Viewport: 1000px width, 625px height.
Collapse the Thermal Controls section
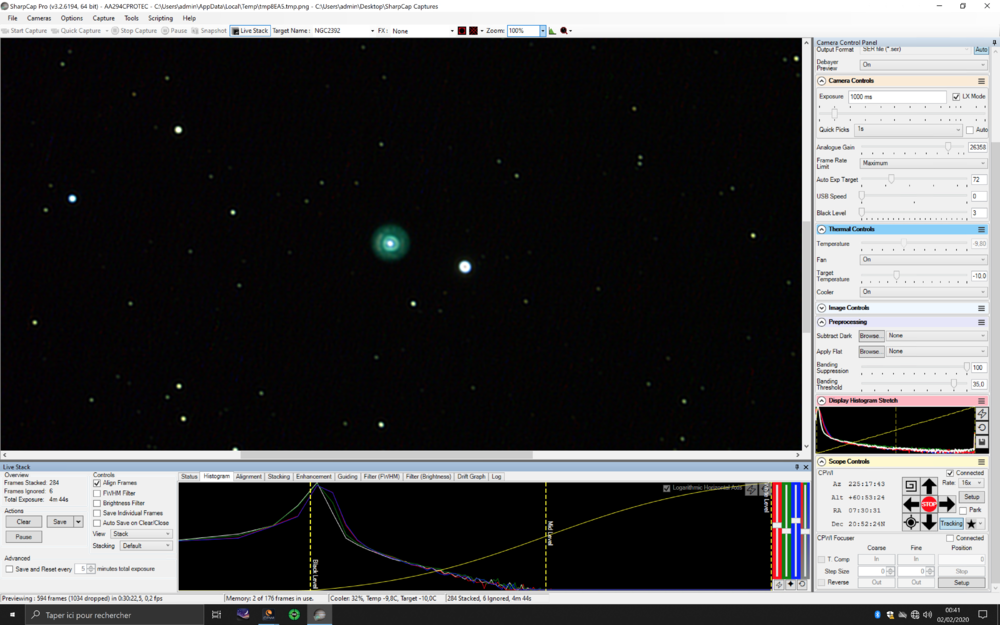[x=822, y=229]
